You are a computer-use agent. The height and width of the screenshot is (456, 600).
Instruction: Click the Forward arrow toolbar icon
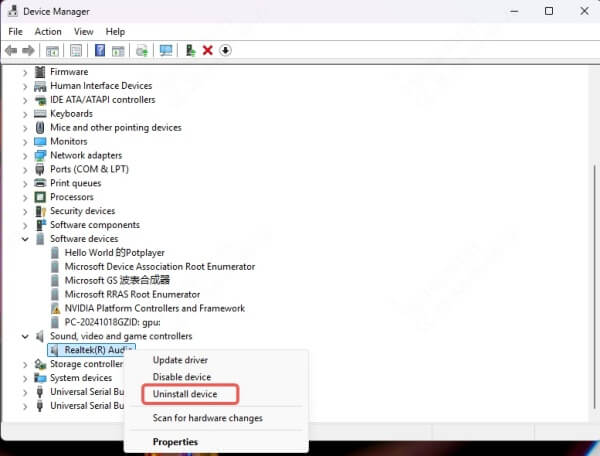tap(29, 50)
